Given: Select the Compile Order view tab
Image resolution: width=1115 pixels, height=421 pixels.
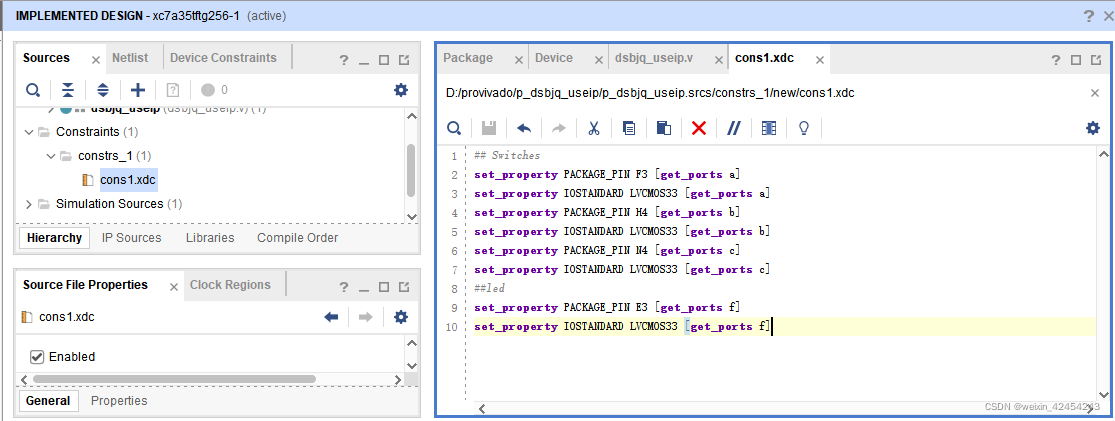Looking at the screenshot, I should tap(297, 238).
